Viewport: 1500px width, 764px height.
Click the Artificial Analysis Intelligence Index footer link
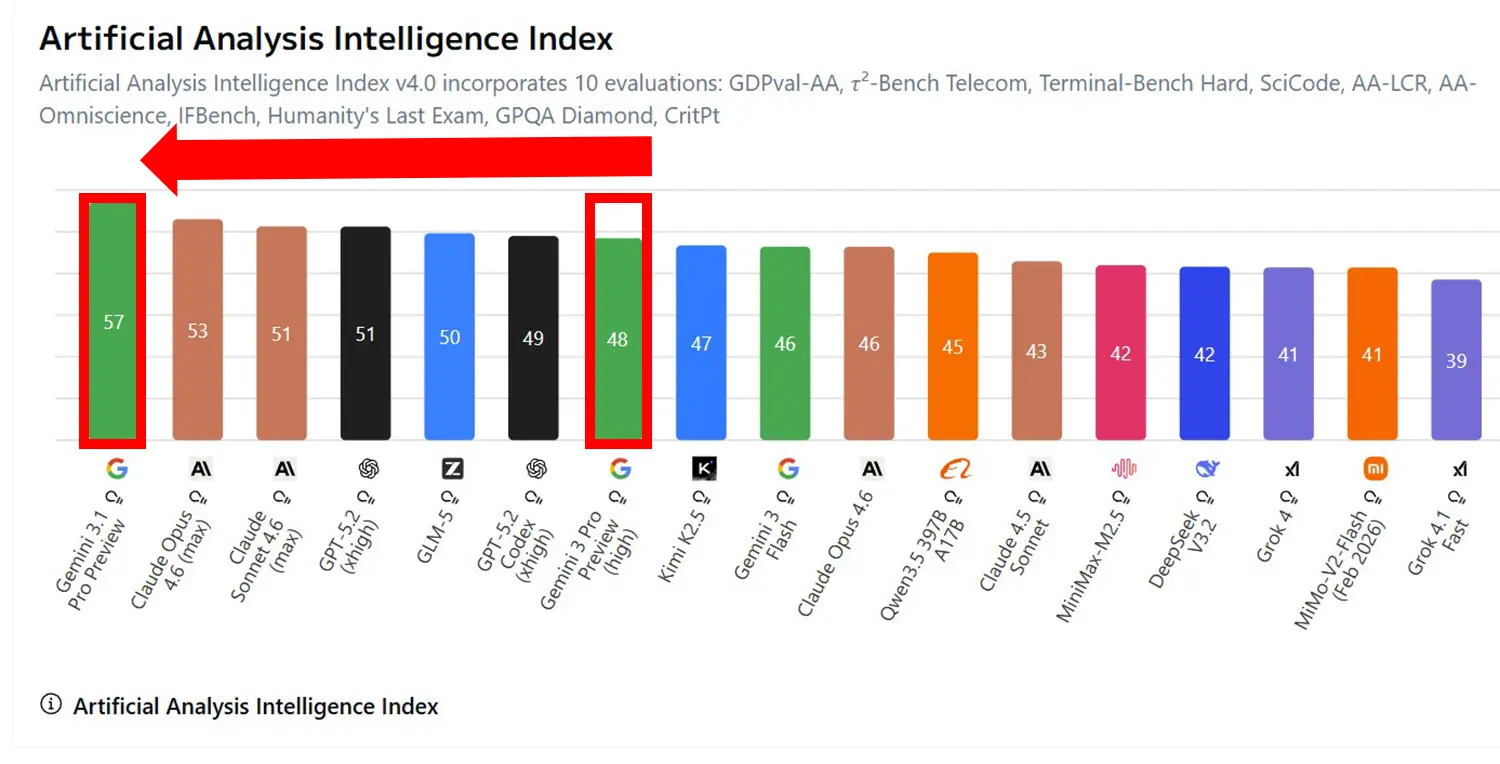point(256,706)
